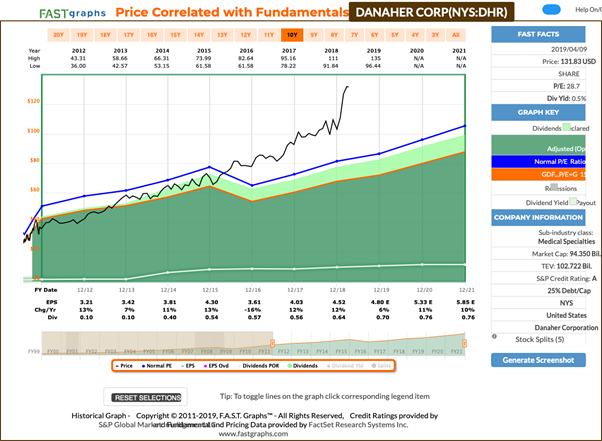The width and height of the screenshot is (602, 441).
Task: Switch to the 14Y range tab
Action: 199,35
